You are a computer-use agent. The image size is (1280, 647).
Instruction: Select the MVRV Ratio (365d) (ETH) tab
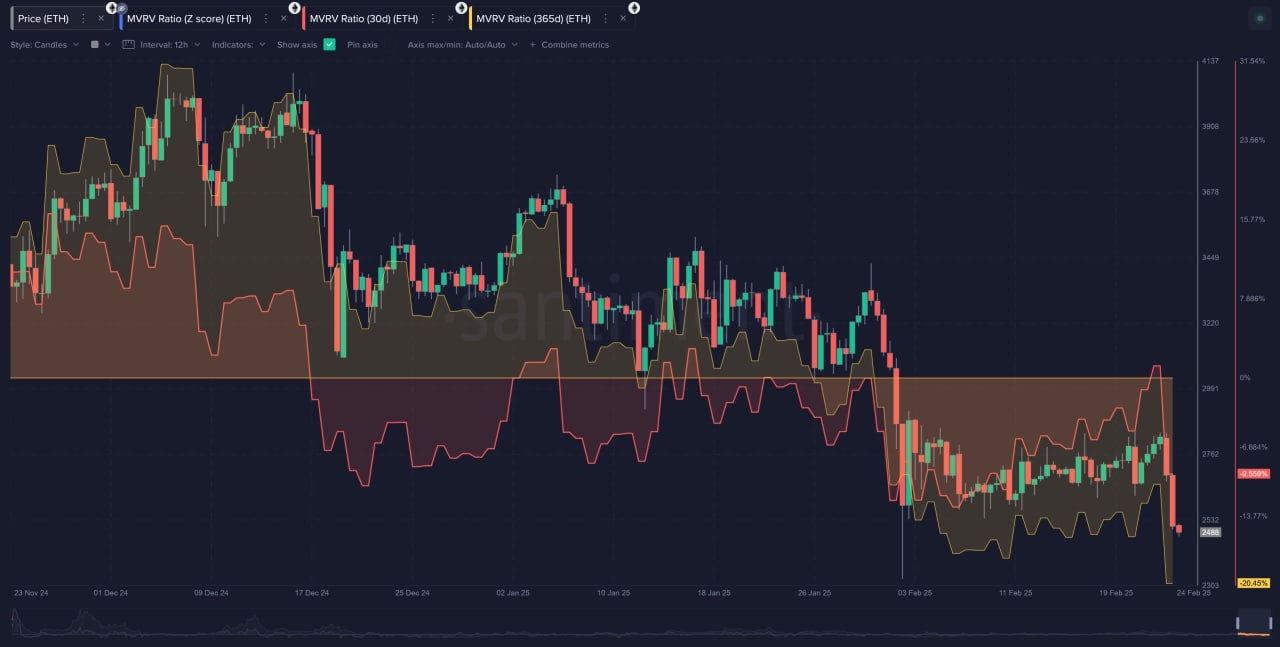(x=533, y=18)
